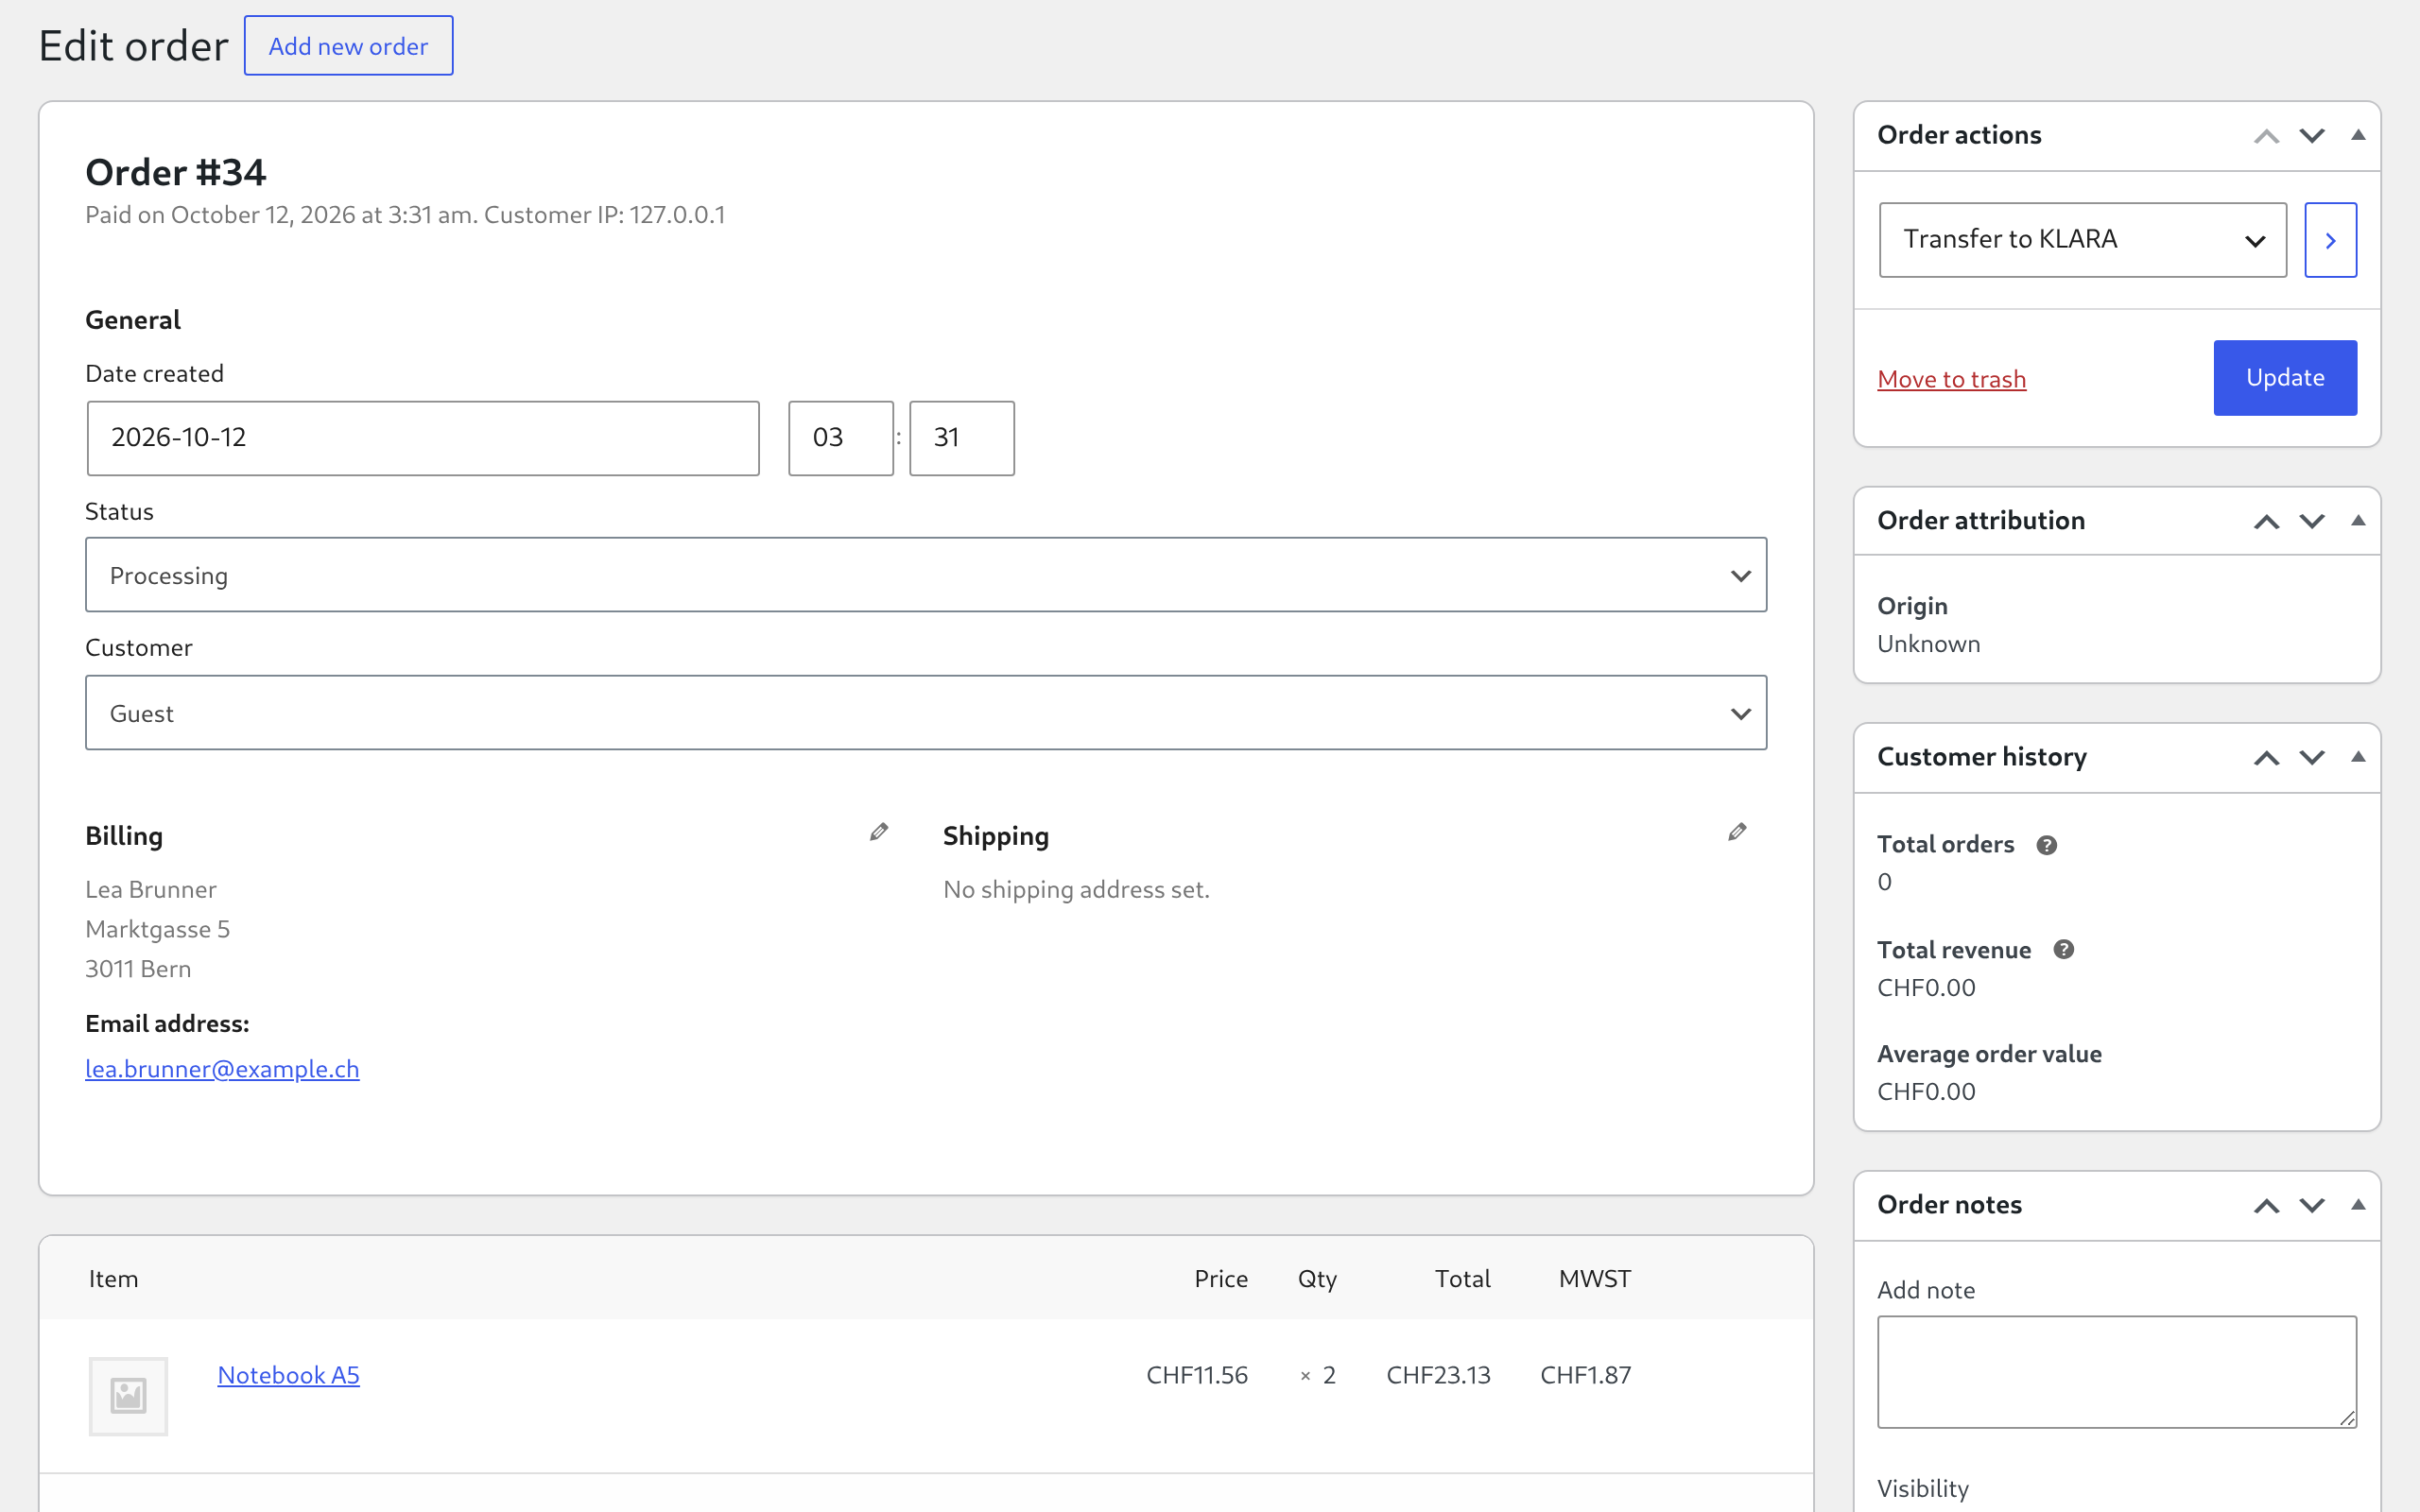Click the minute field showing 31
Screen dimensions: 2420x1512
tap(962, 438)
